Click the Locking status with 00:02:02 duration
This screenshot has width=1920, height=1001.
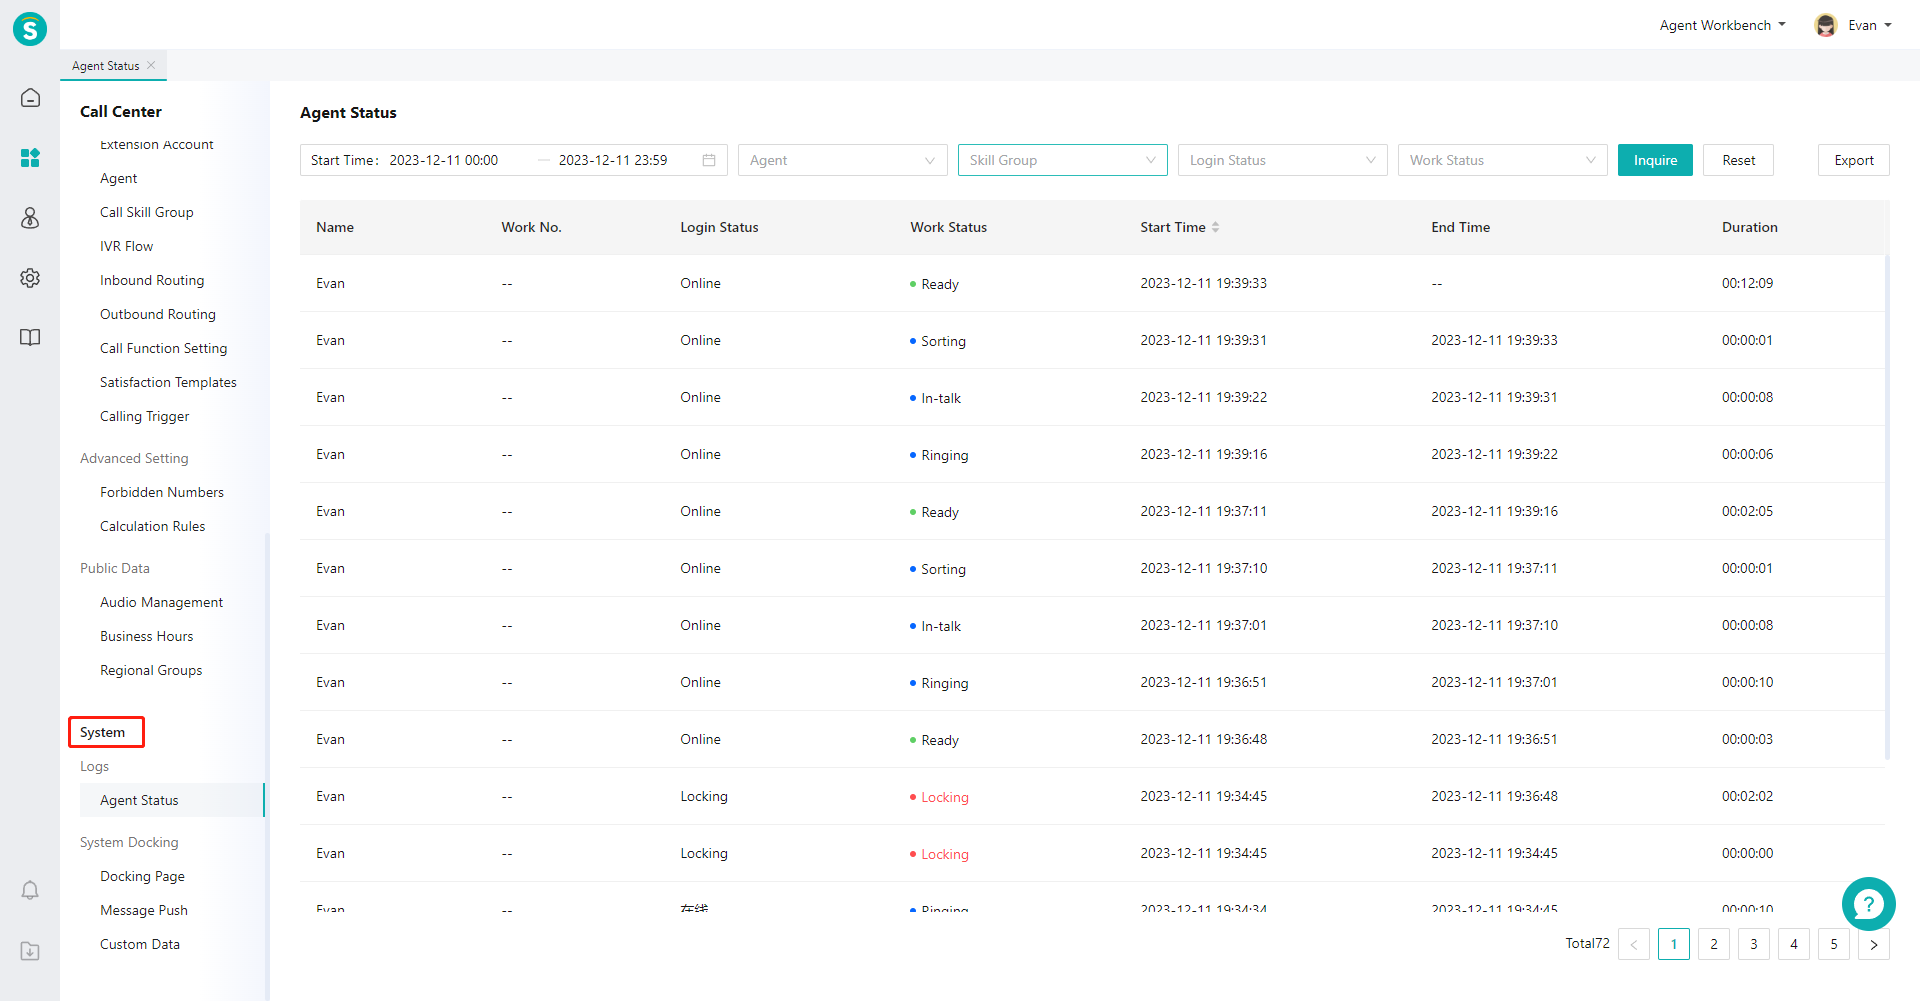(x=939, y=797)
